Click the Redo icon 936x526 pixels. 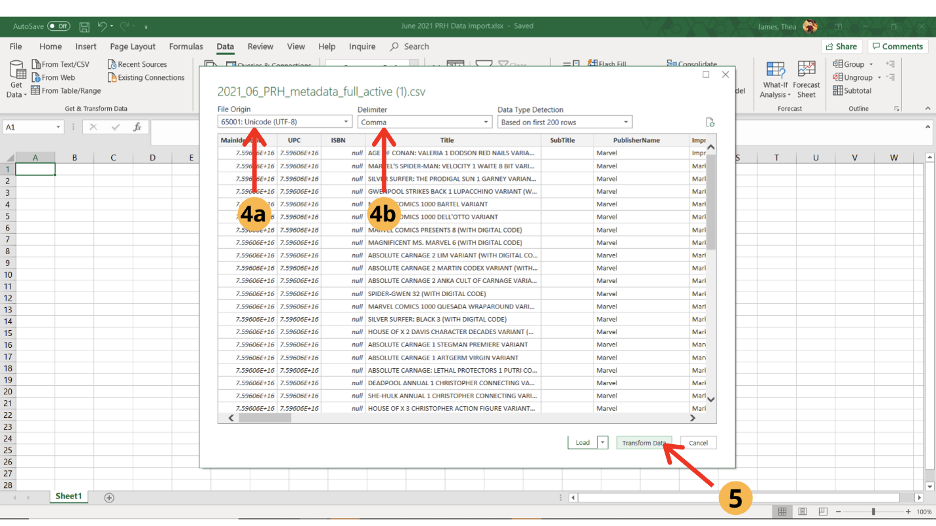click(x=125, y=26)
